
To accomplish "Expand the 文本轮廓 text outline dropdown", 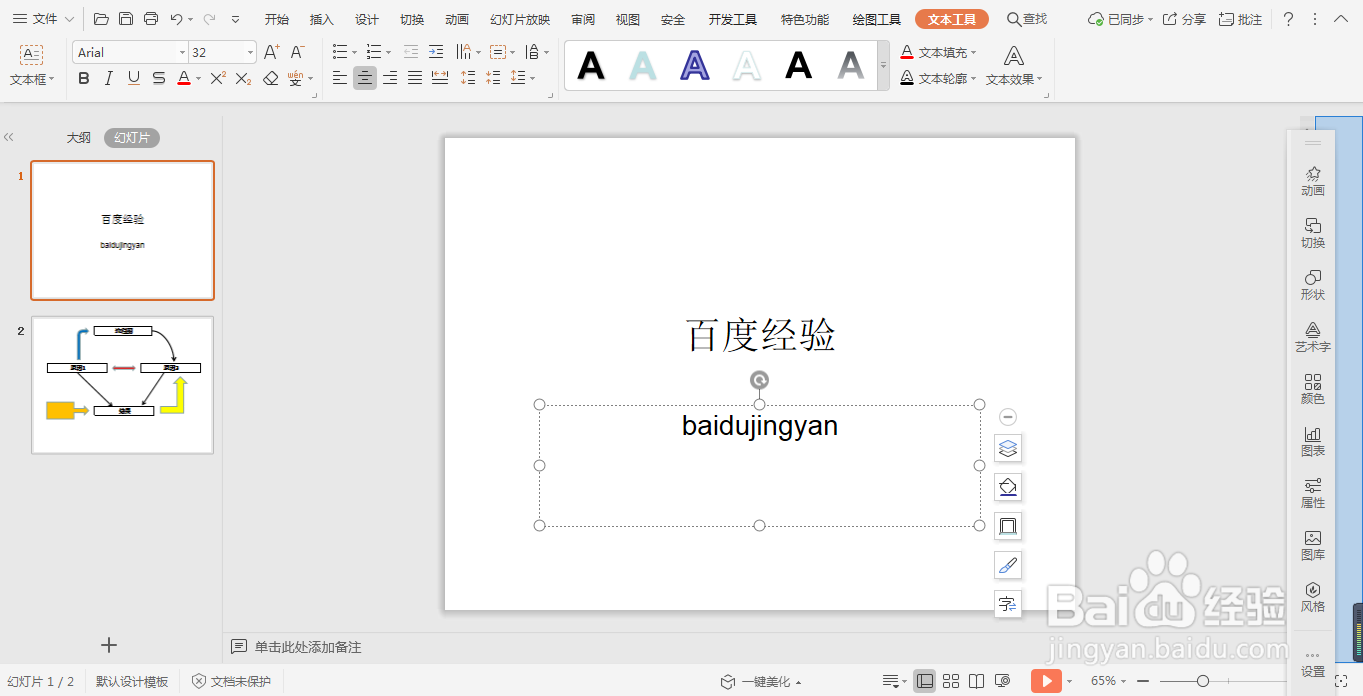I will pos(973,79).
